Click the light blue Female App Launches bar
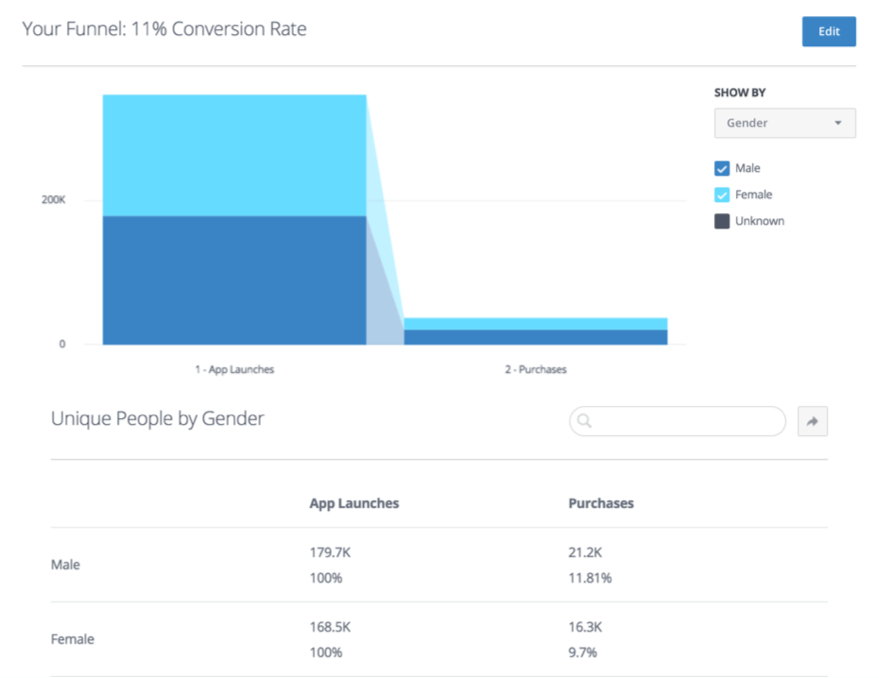The image size is (879, 678). (234, 155)
